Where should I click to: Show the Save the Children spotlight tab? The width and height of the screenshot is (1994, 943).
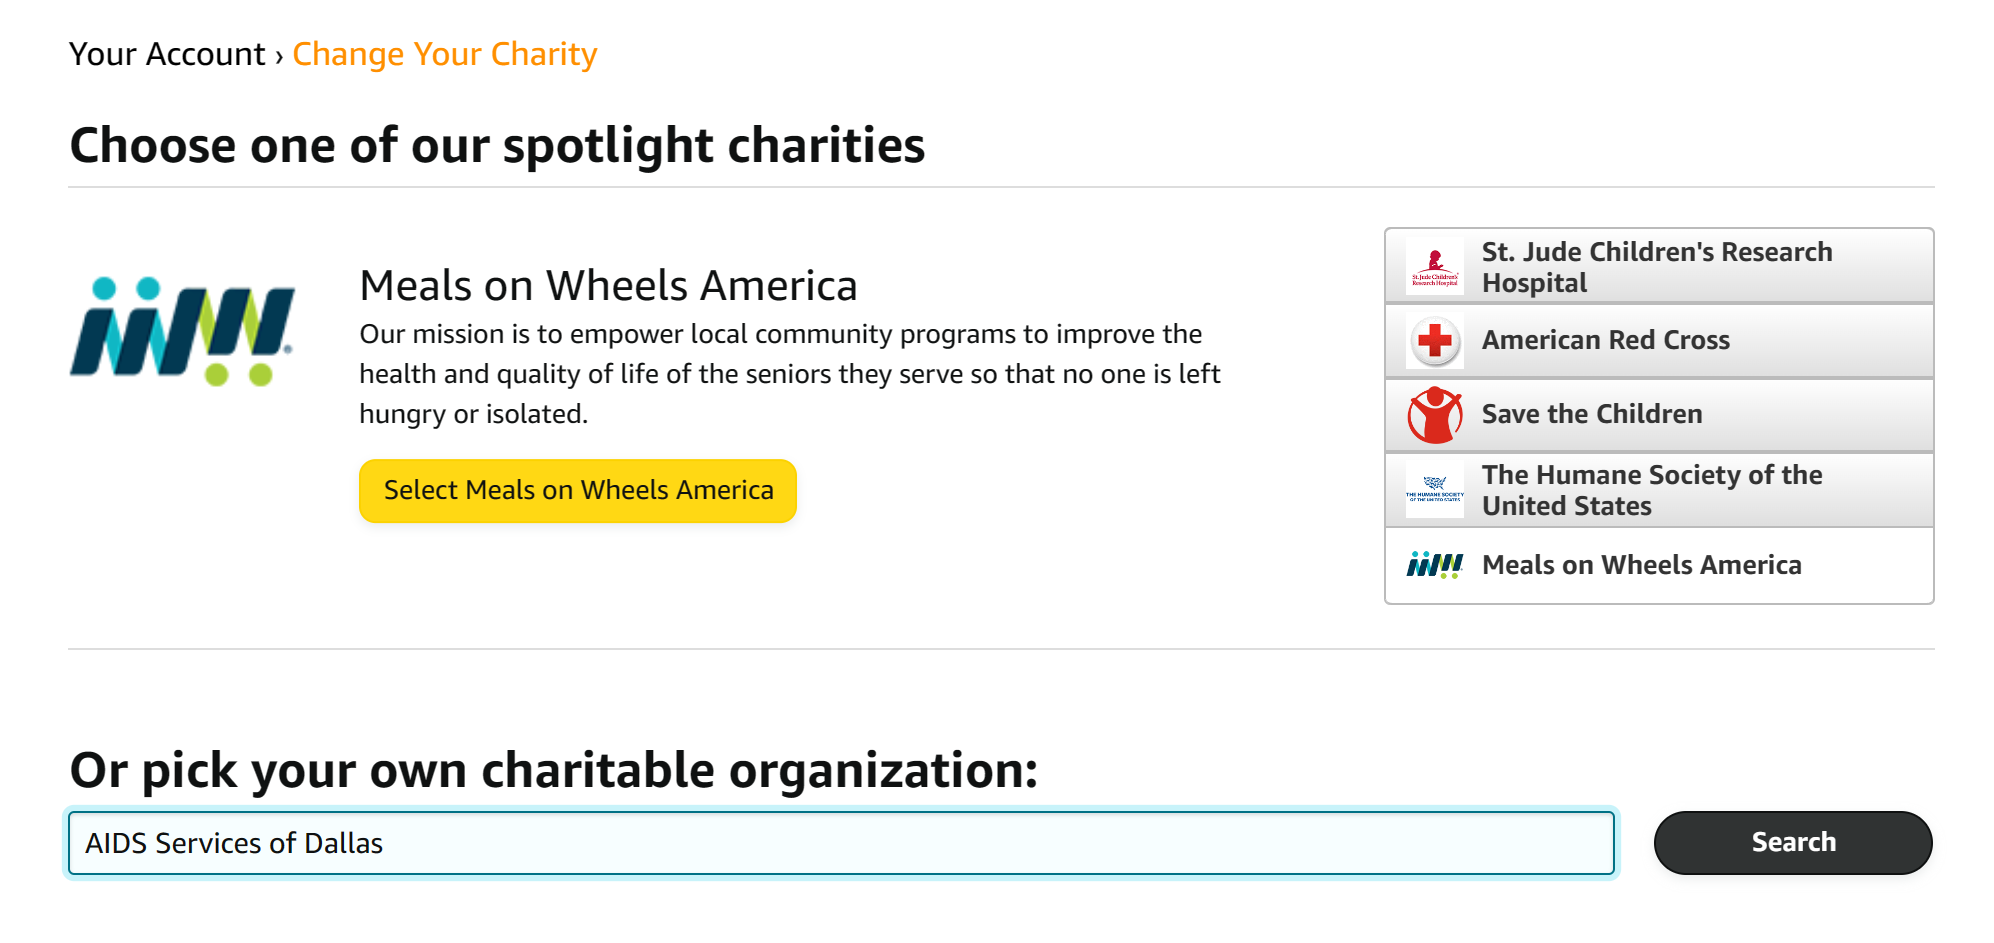coord(1591,415)
